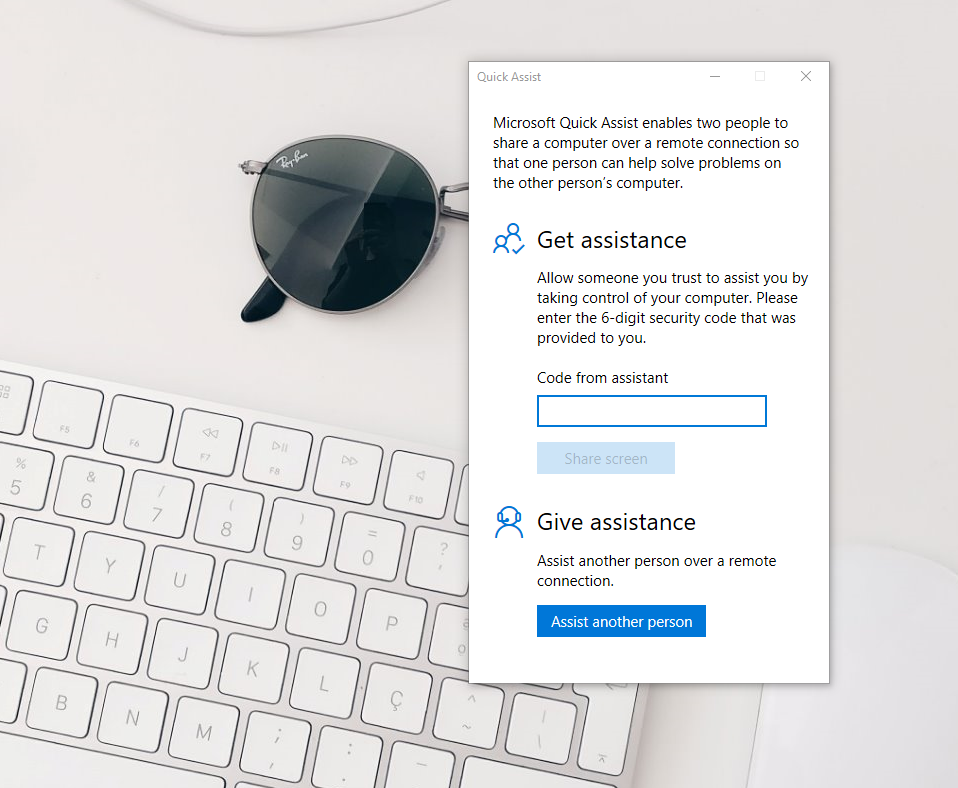
Task: Click the sunglasses lens on the wallpaper
Action: (x=344, y=224)
